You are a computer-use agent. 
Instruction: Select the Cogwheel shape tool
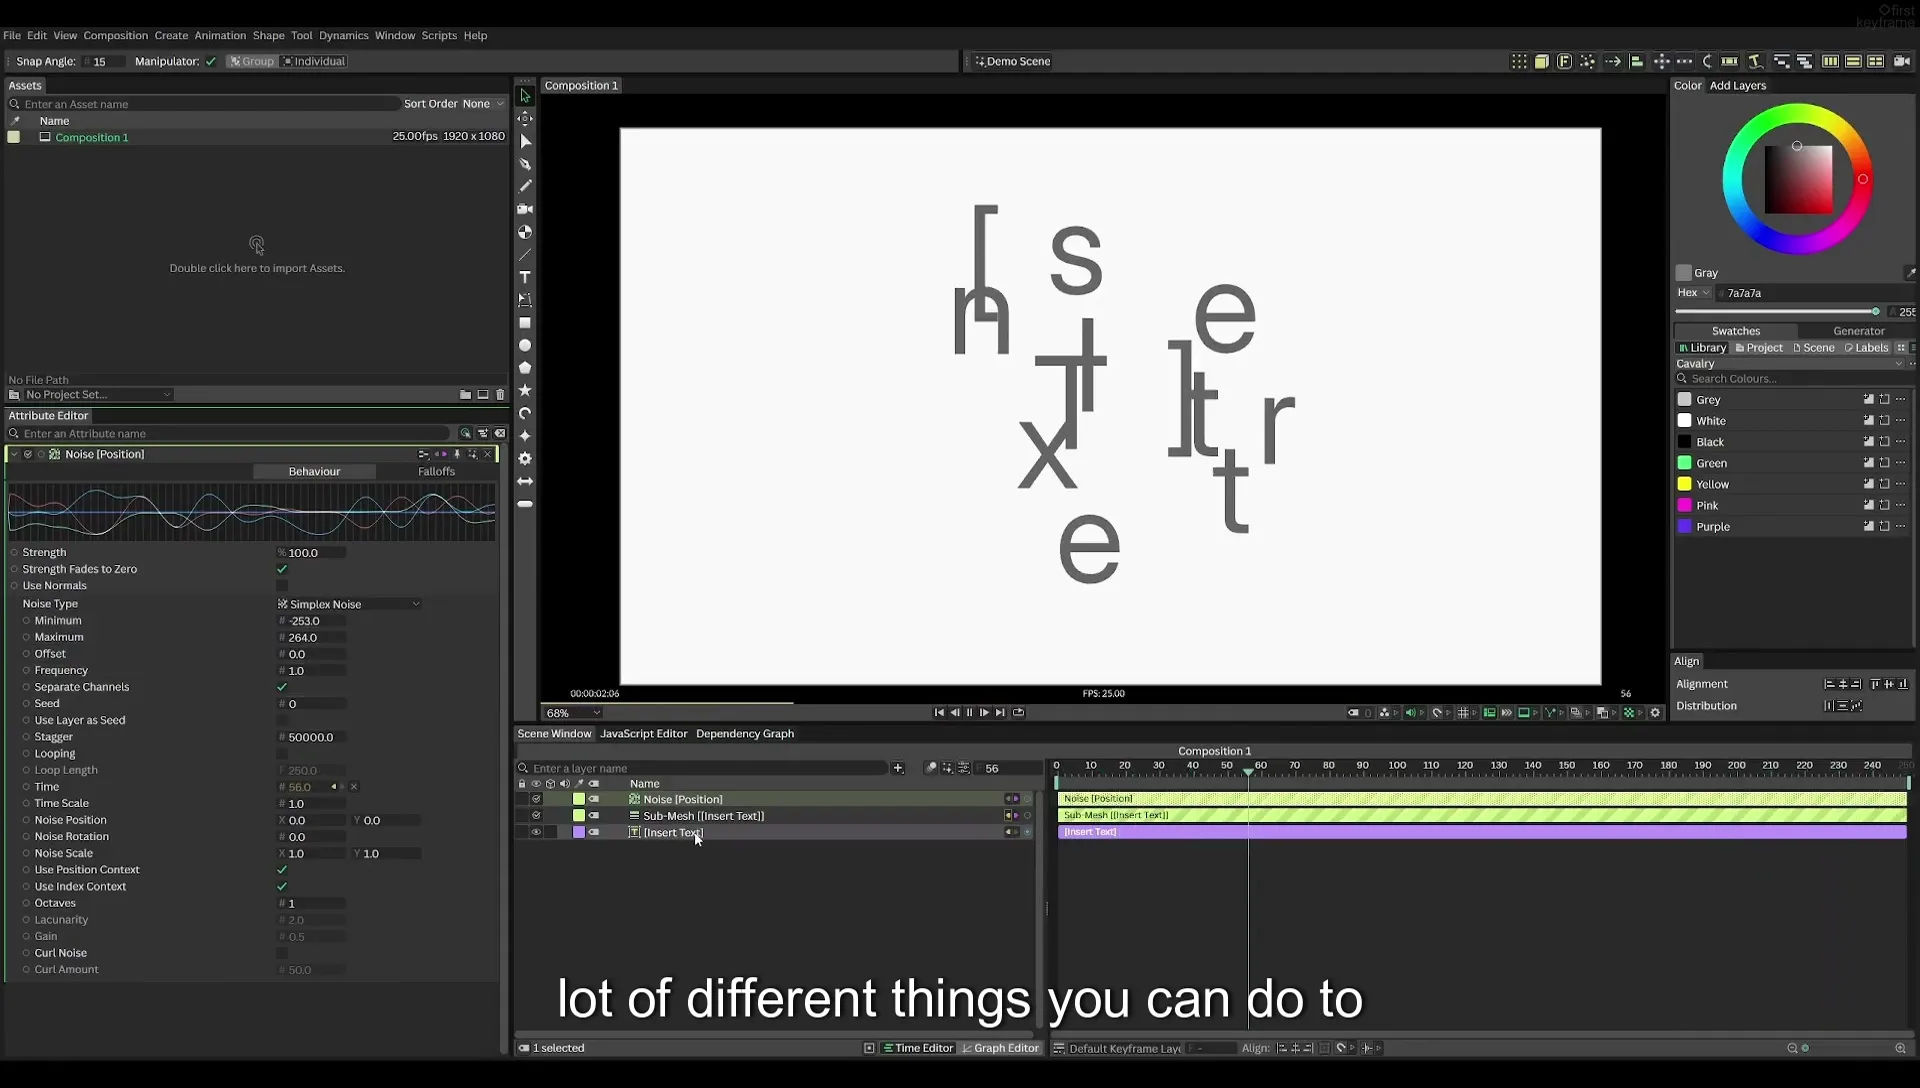524,458
